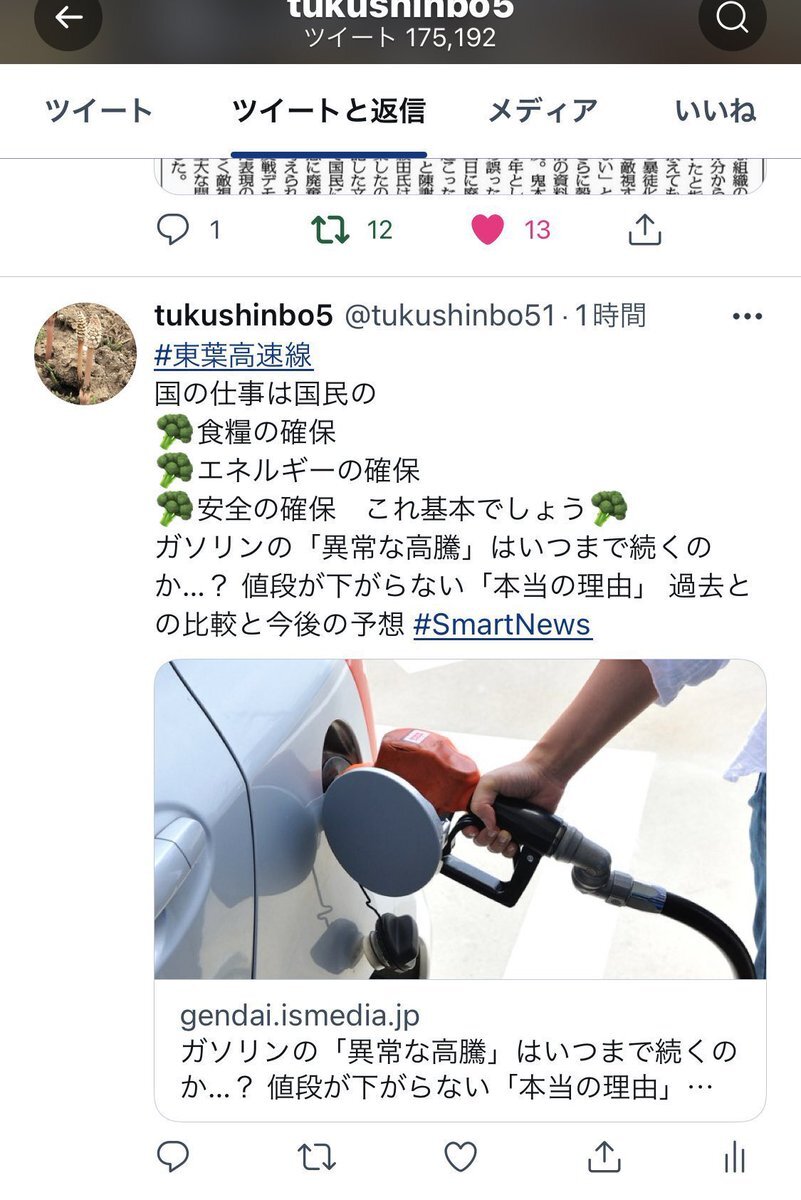Open the gas pump article image
The width and height of the screenshot is (801, 1200).
pos(460,819)
